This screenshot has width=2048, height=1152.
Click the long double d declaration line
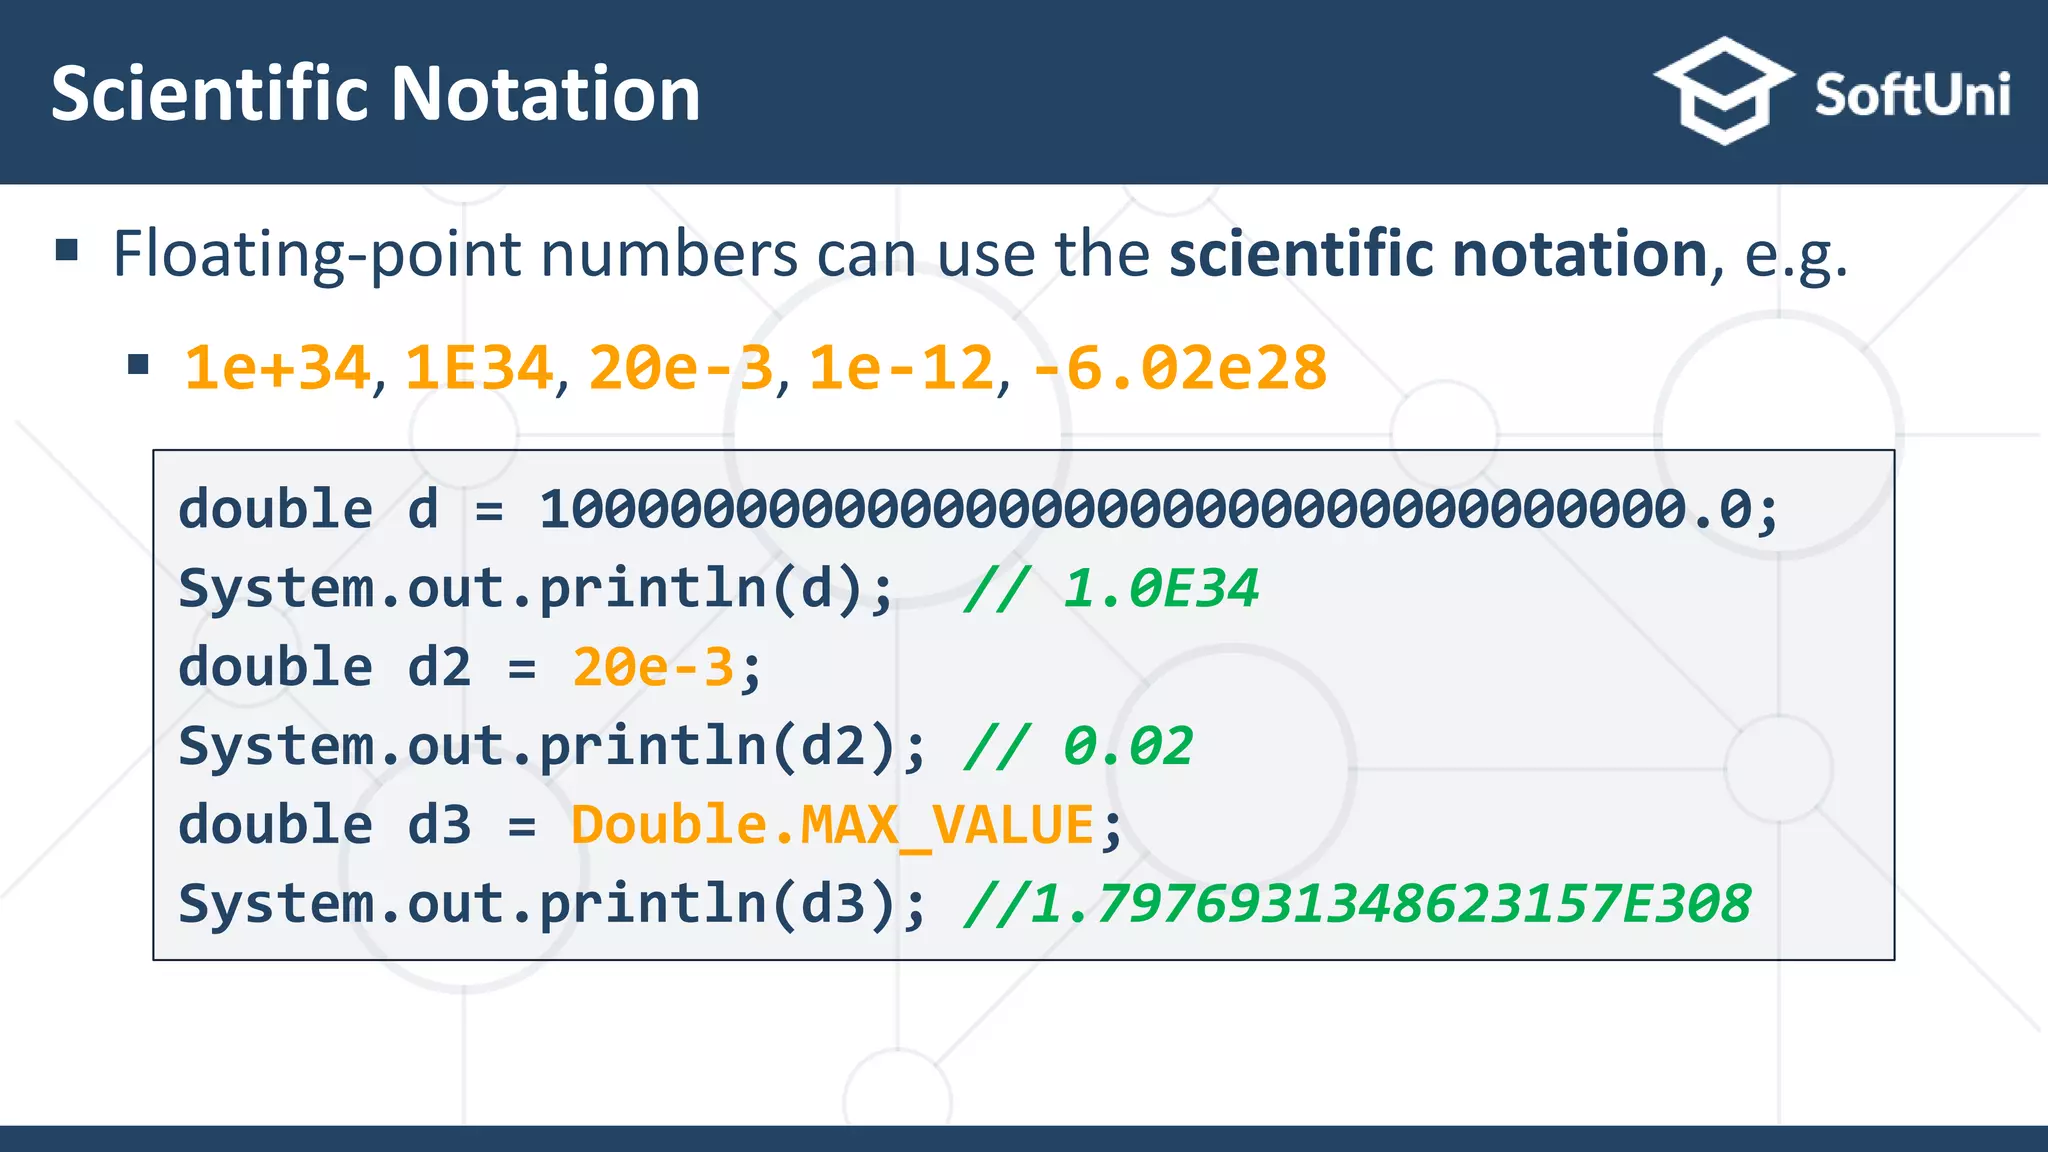[x=979, y=508]
